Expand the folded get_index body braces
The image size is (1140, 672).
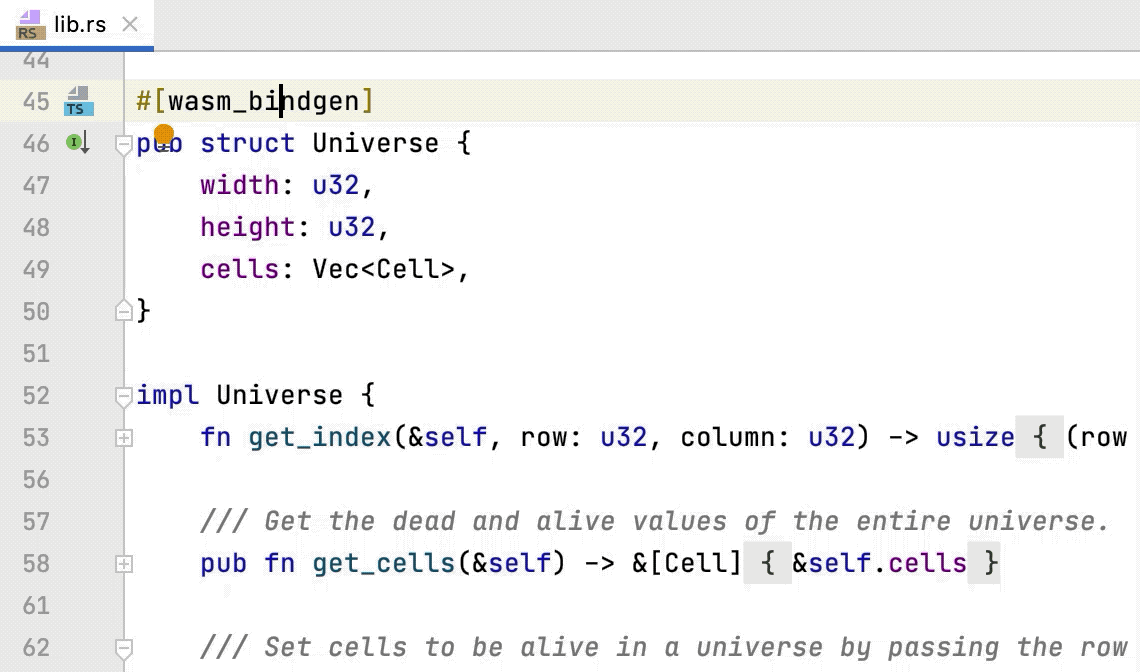click(x=1040, y=437)
